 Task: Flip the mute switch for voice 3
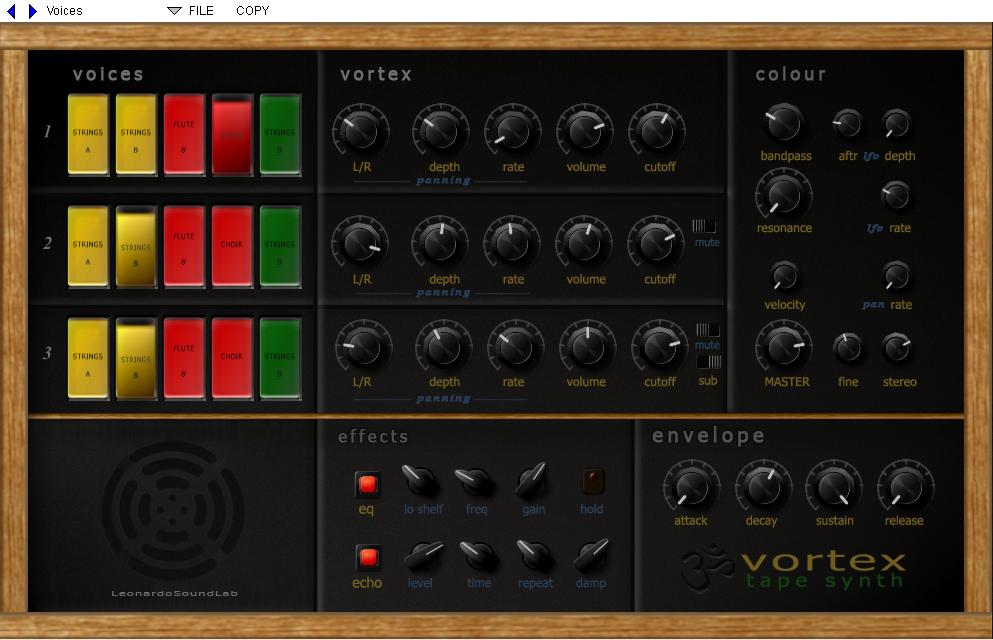point(708,330)
